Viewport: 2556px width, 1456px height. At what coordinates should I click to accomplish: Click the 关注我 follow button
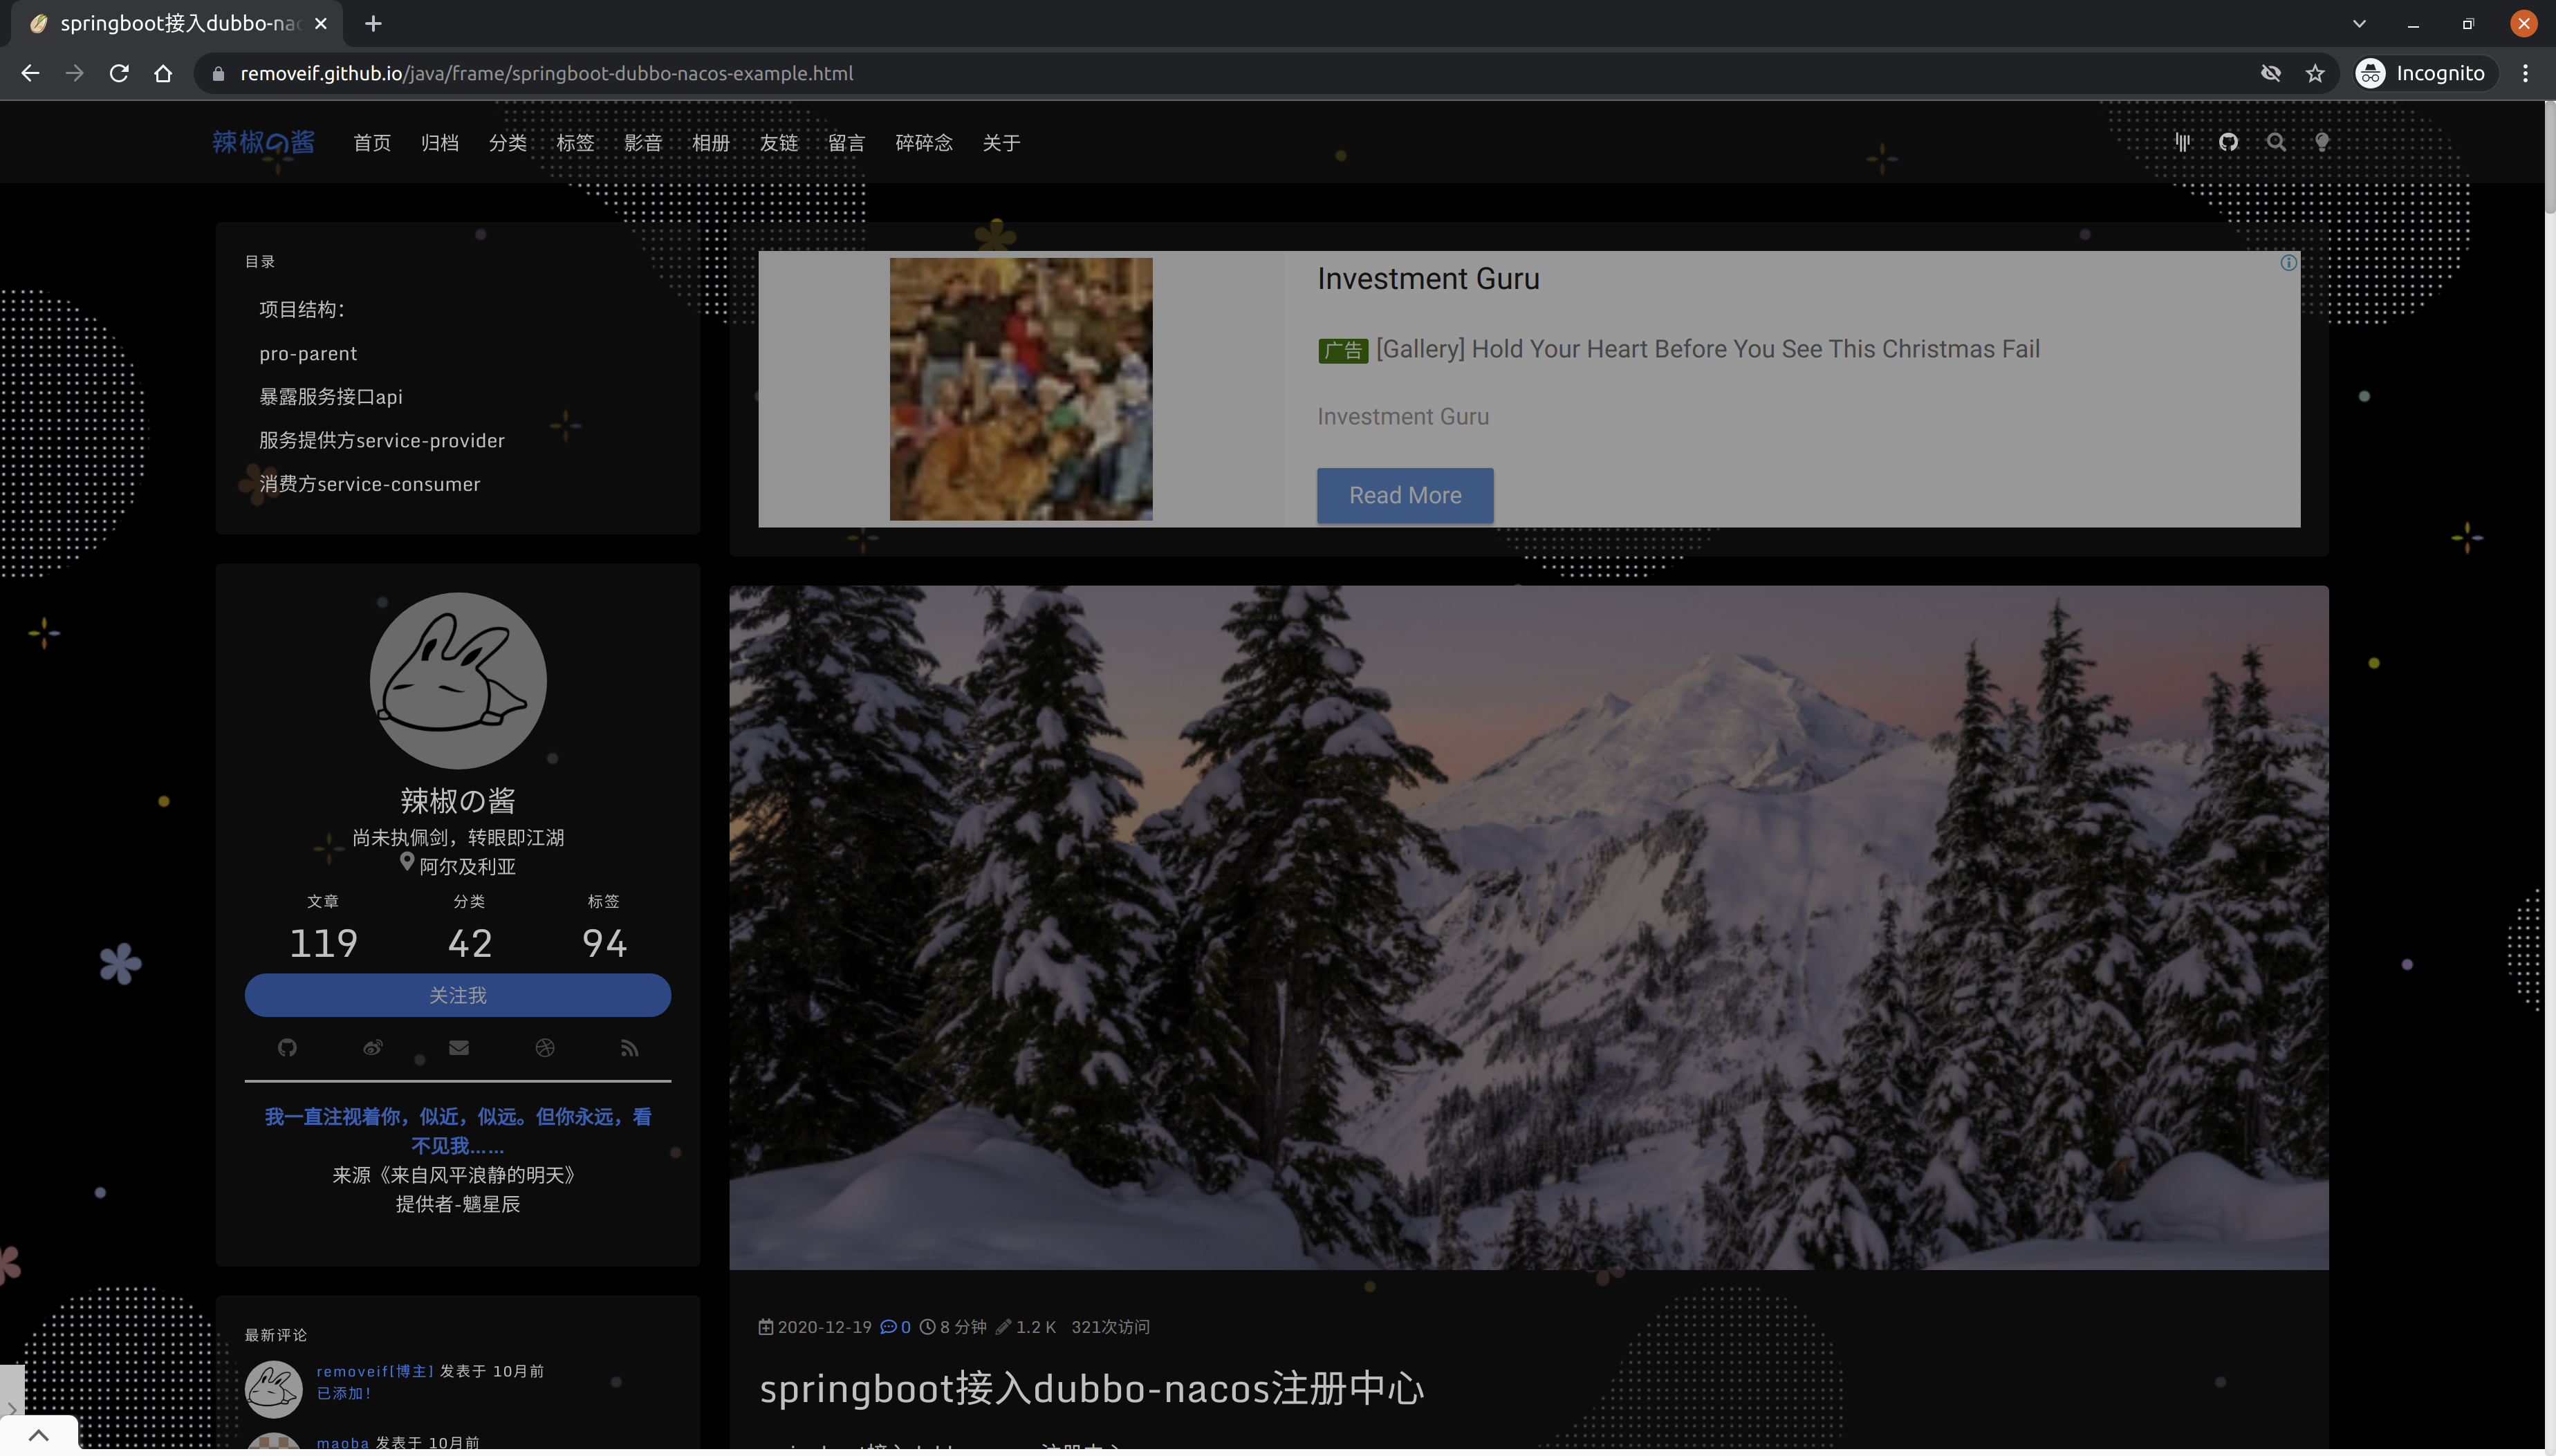457,995
